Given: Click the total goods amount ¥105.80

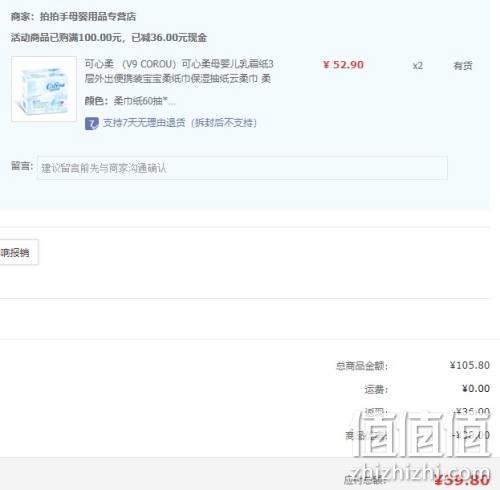Looking at the screenshot, I should [470, 365].
